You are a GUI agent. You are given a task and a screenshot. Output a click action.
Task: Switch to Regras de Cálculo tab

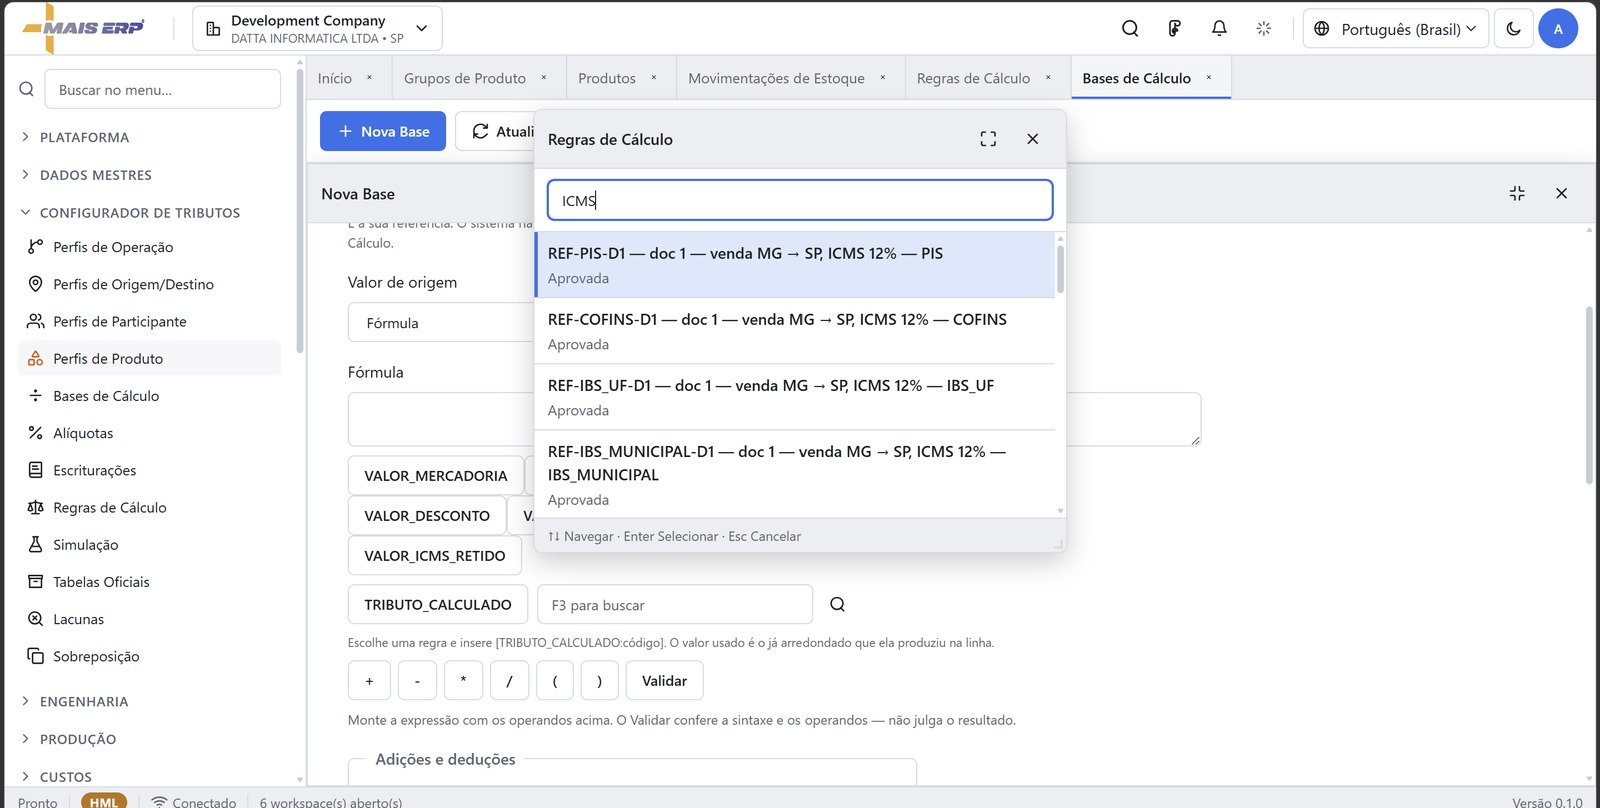point(973,78)
